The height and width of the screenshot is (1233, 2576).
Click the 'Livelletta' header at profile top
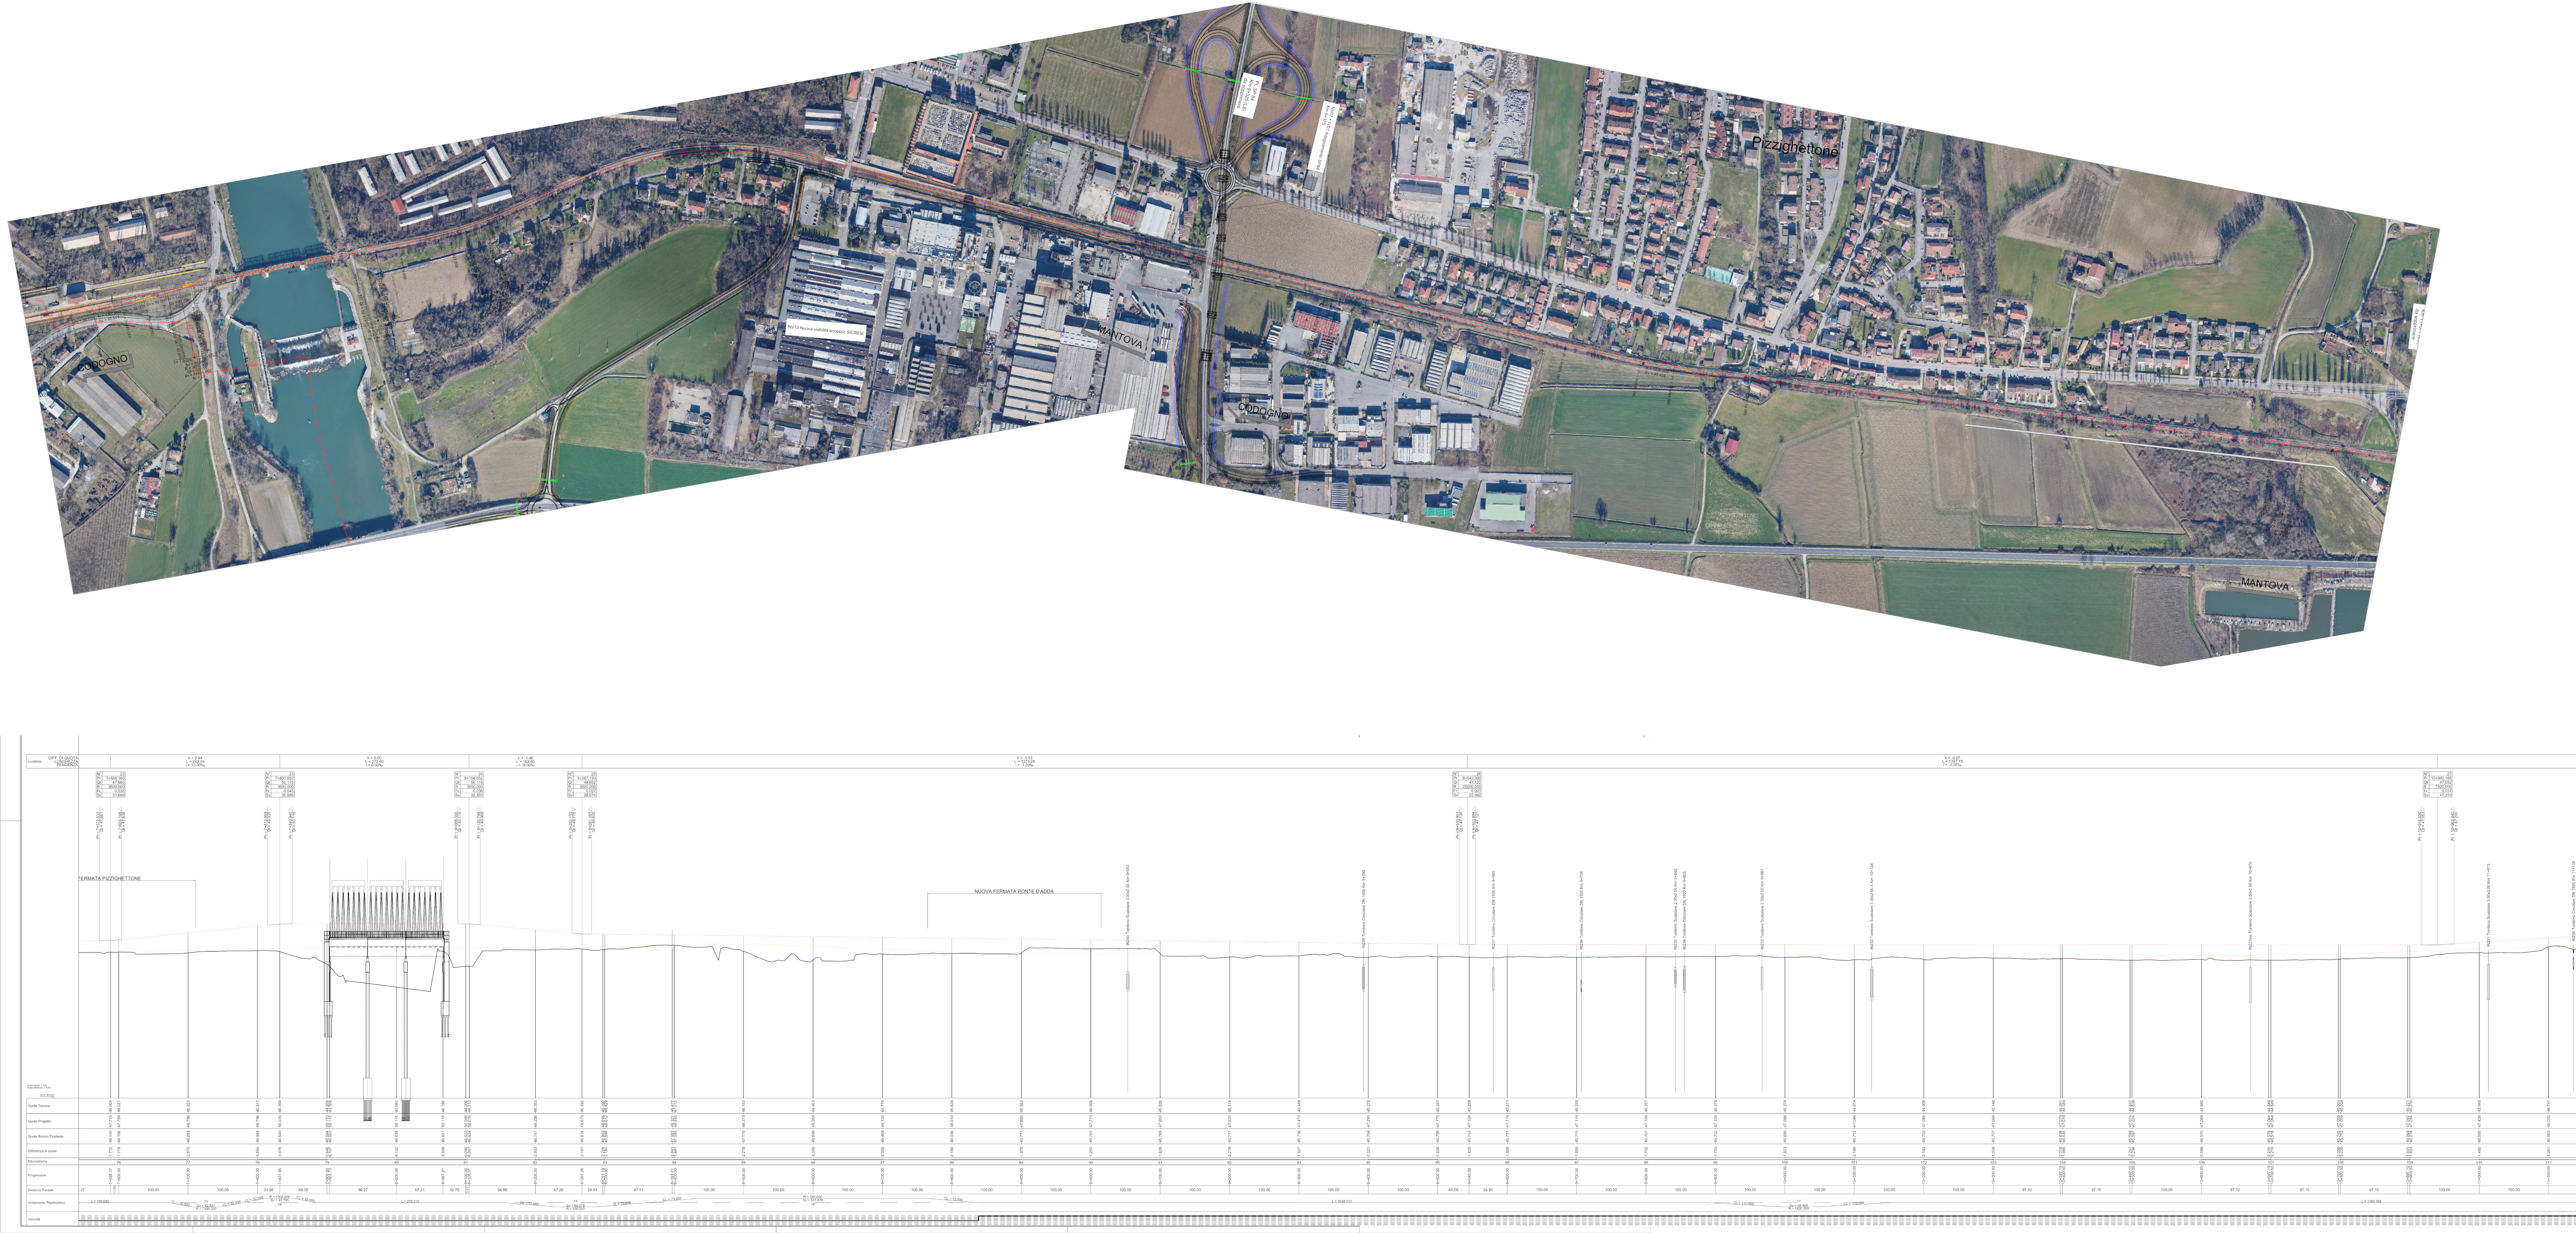35,762
